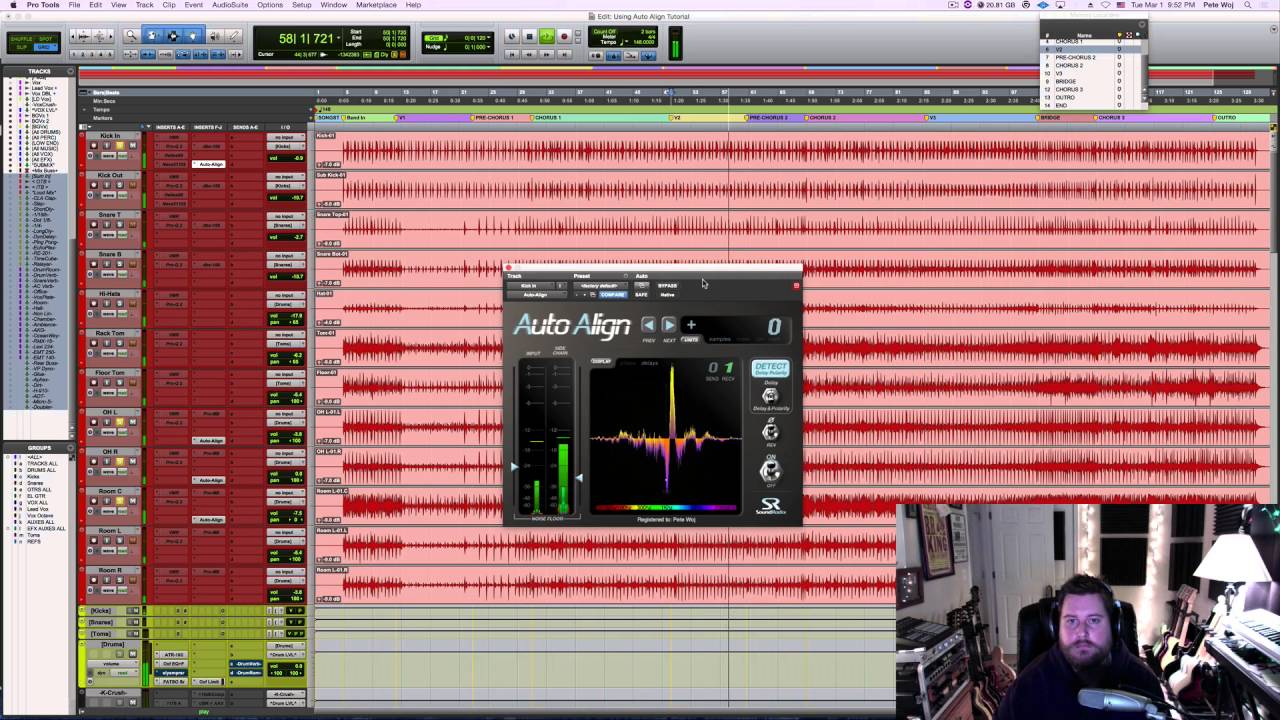The height and width of the screenshot is (720, 1280).
Task: Select the Pencil tool
Action: 234,36
